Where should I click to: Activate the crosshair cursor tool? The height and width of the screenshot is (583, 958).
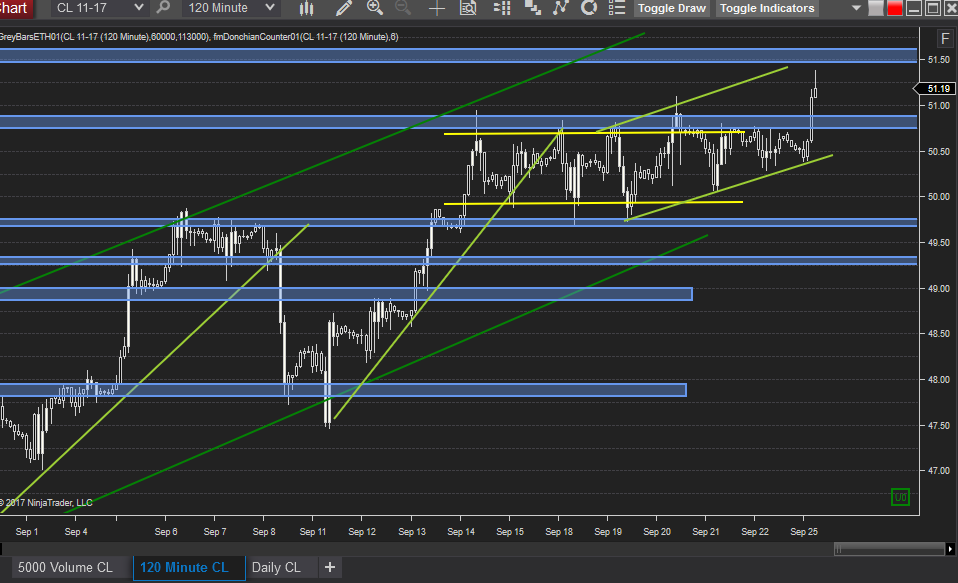point(436,8)
